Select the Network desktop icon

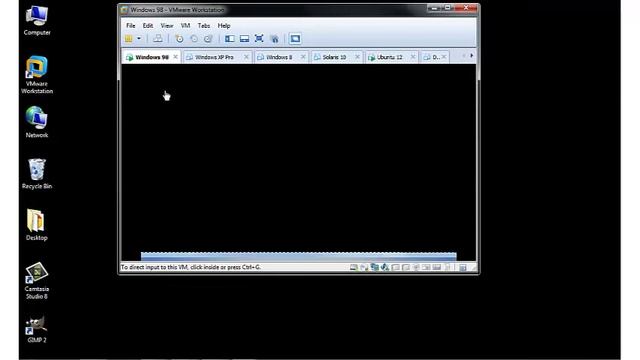click(x=37, y=122)
